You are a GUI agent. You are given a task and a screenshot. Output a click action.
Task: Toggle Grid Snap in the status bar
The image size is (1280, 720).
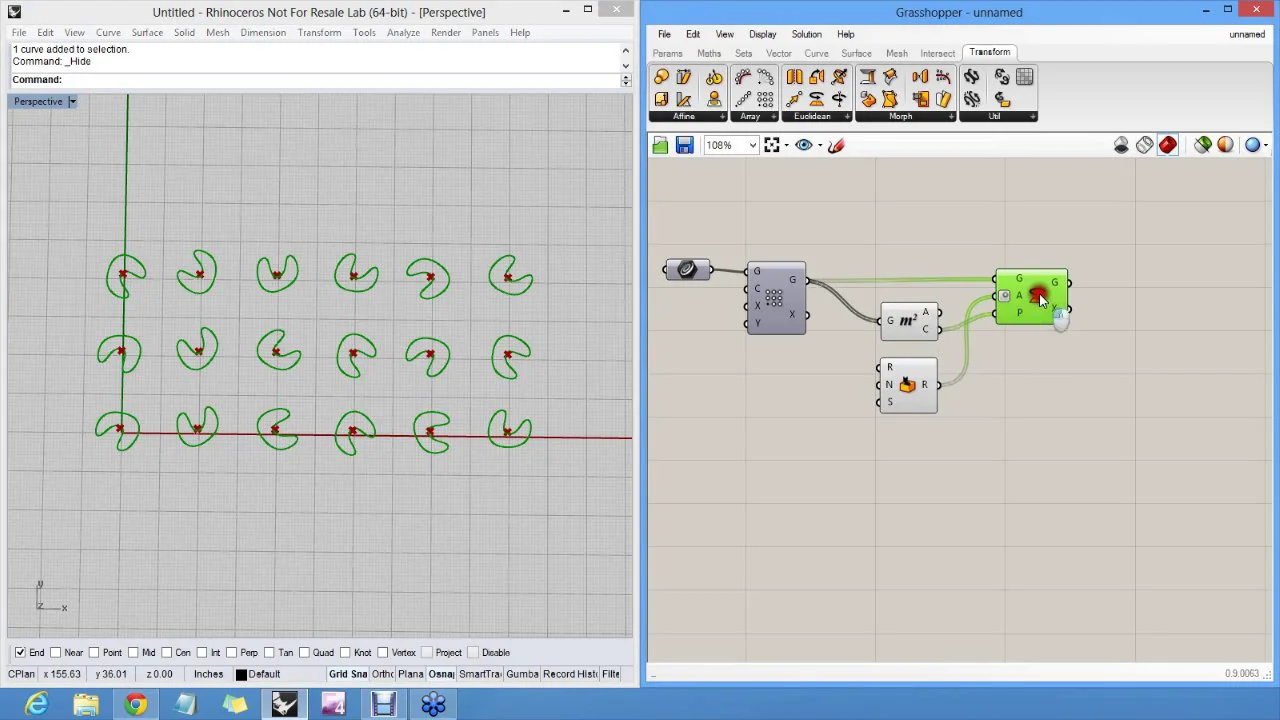pyautogui.click(x=348, y=674)
